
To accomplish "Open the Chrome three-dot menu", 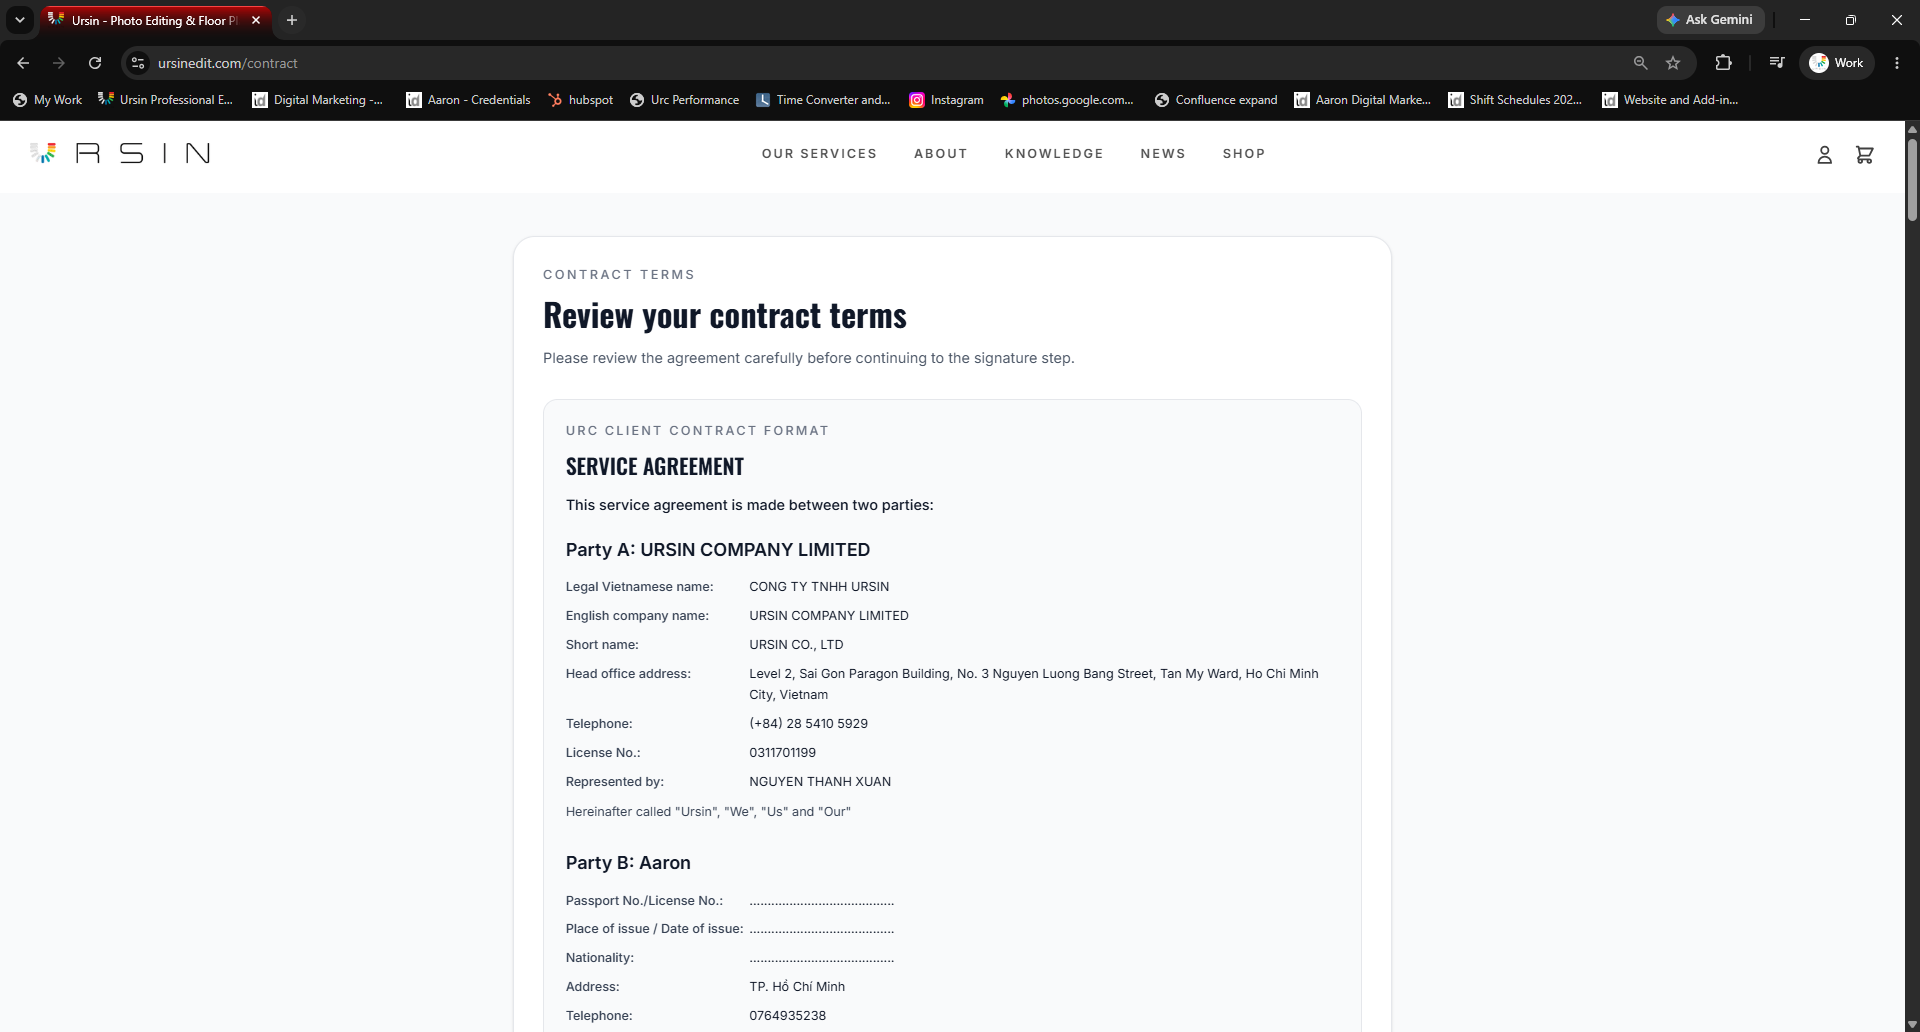I will 1897,63.
